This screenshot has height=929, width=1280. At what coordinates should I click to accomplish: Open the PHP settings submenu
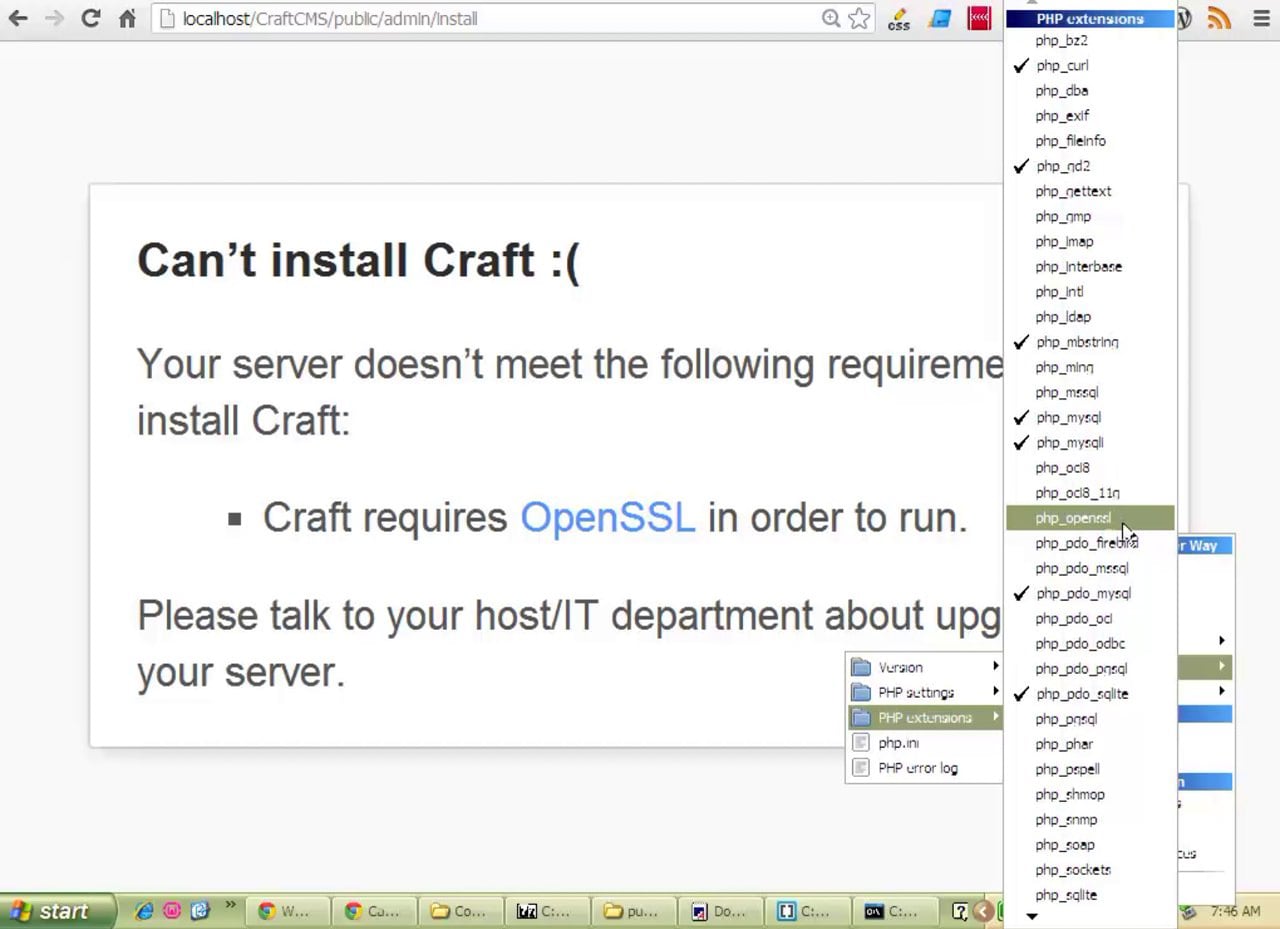(924, 692)
